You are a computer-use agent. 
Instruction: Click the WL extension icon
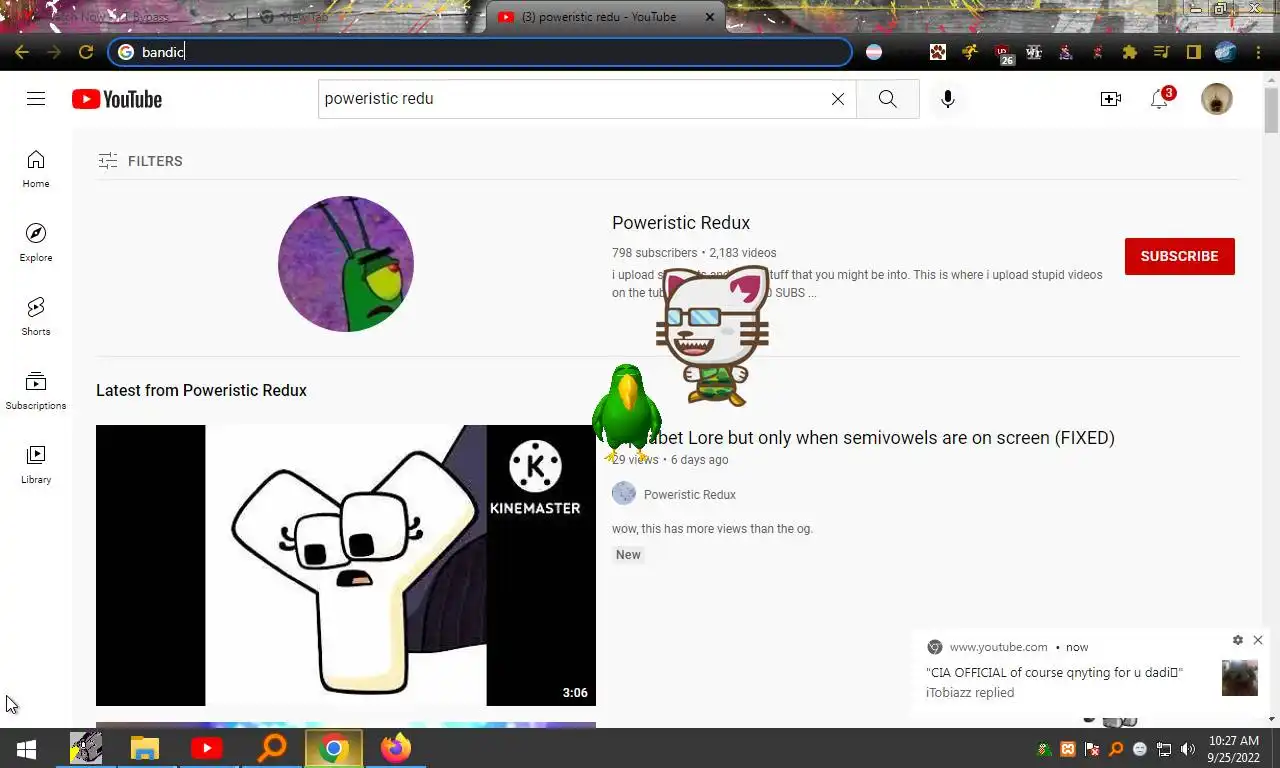click(1034, 52)
